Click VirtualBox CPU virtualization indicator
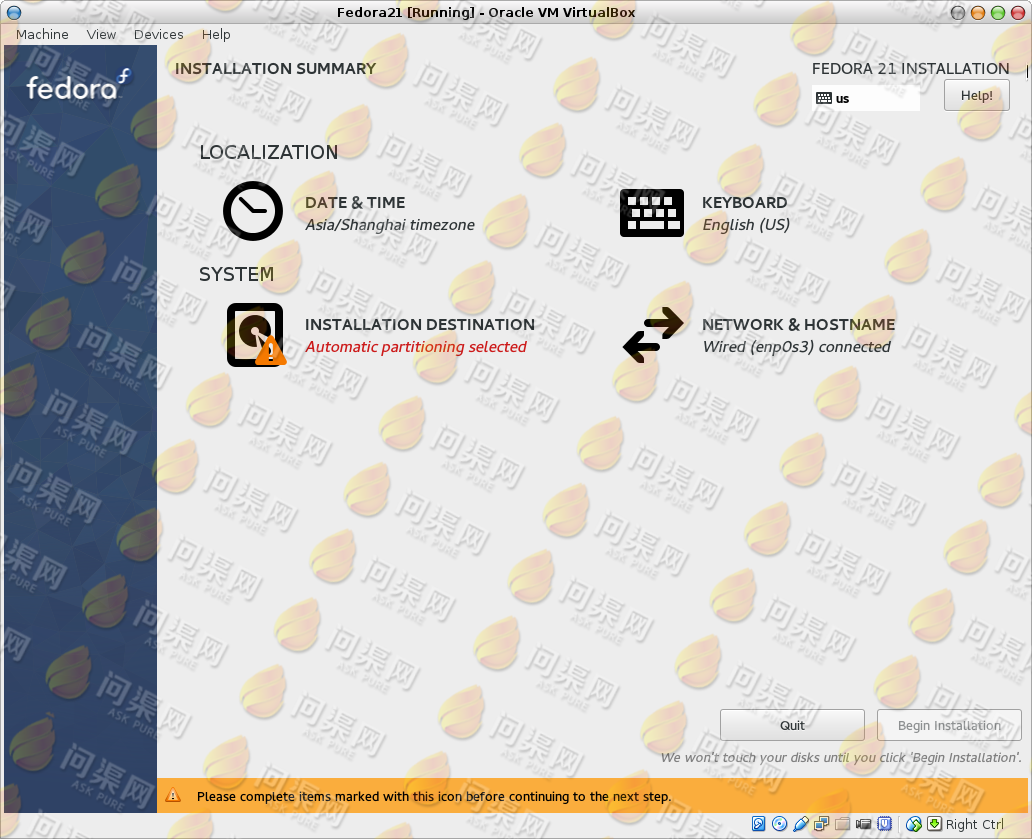Image resolution: width=1032 pixels, height=839 pixels. click(x=885, y=824)
